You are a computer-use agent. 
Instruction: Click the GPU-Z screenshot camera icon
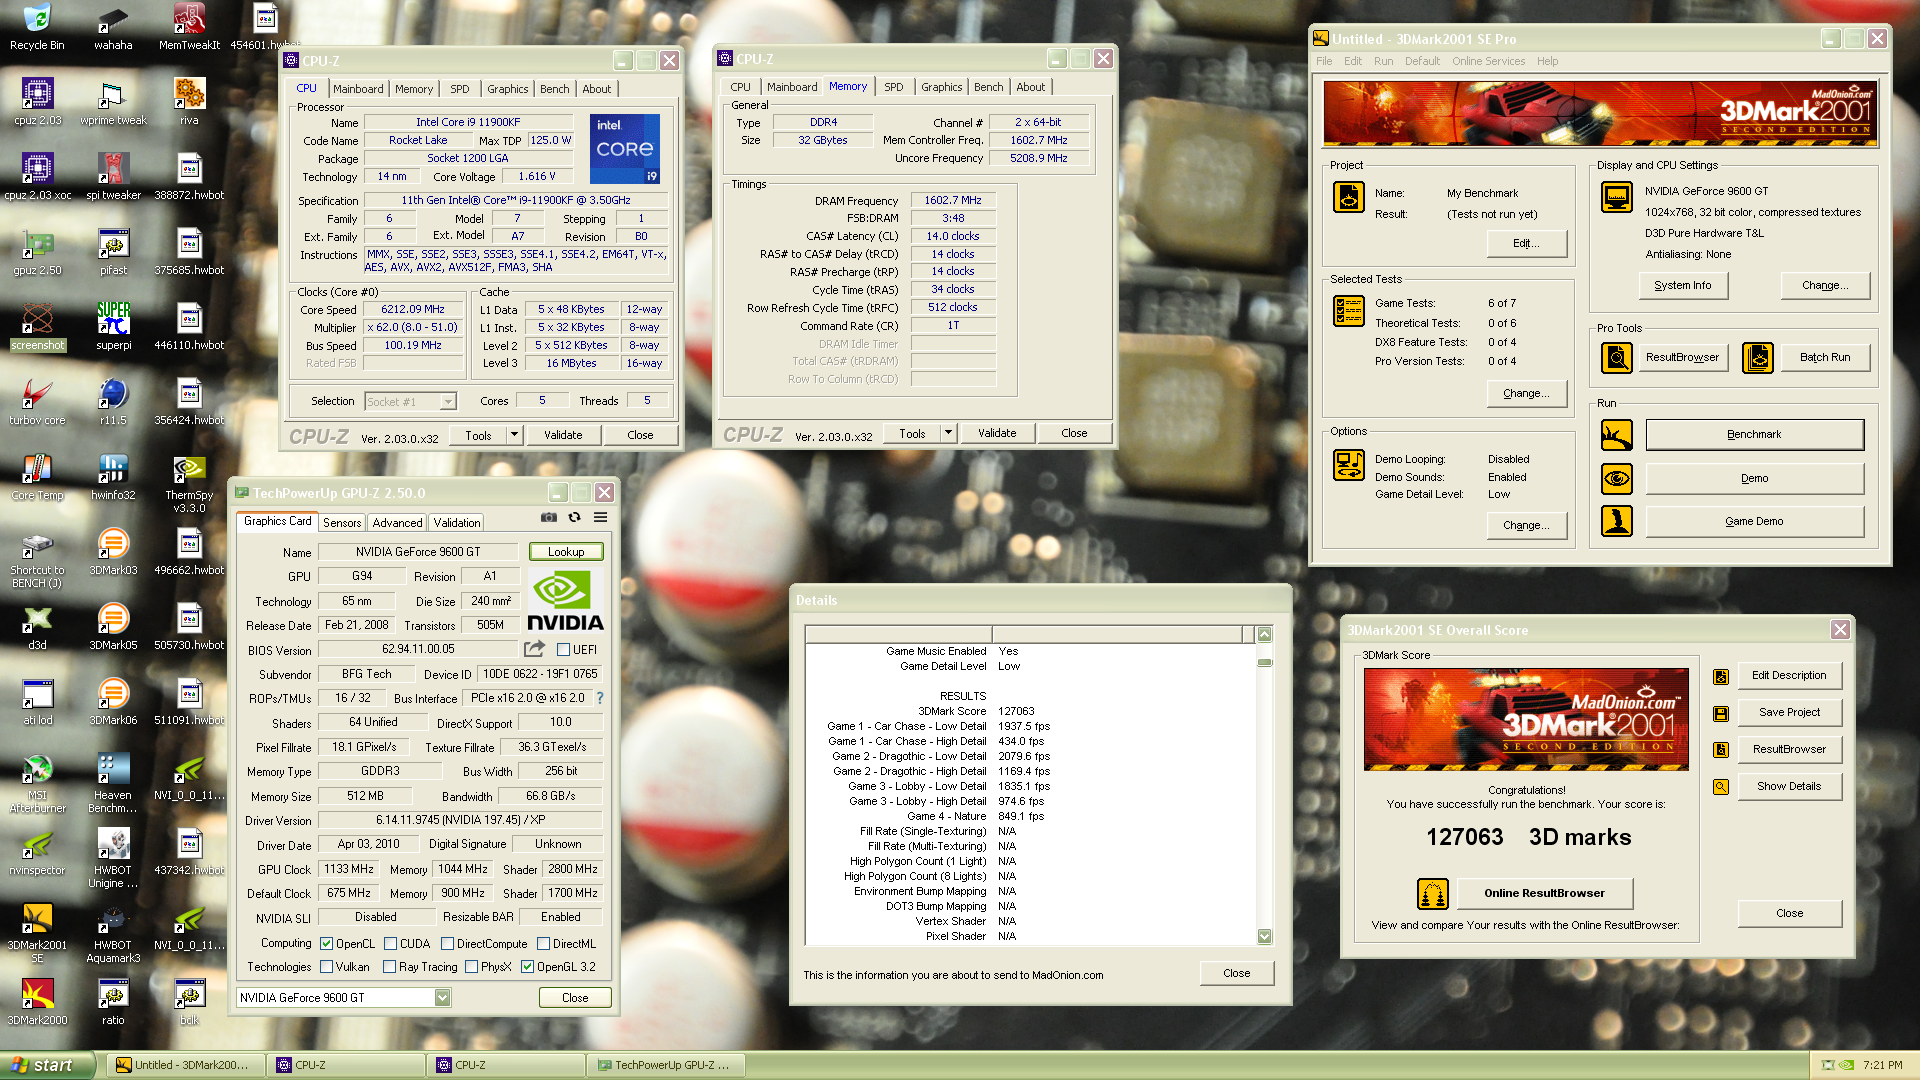pos(549,517)
